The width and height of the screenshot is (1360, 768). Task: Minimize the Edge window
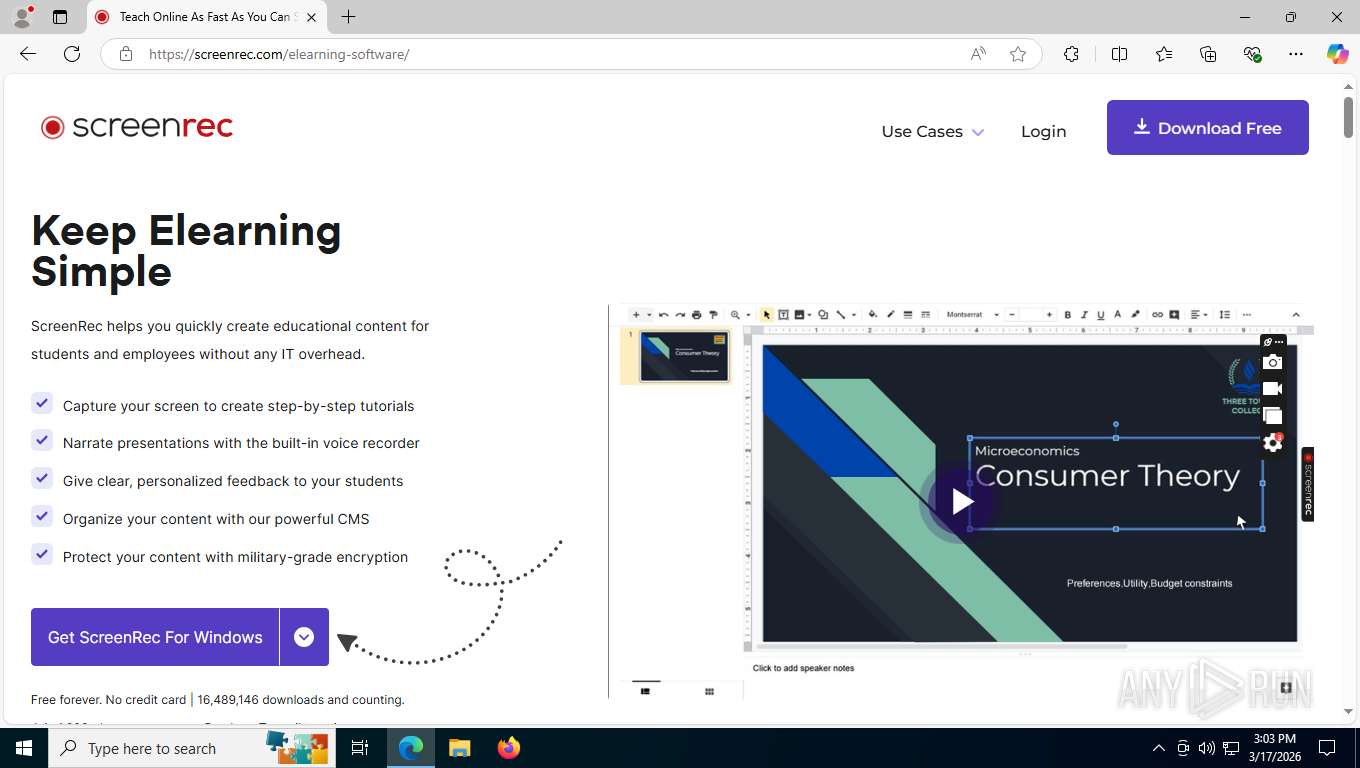(1244, 17)
